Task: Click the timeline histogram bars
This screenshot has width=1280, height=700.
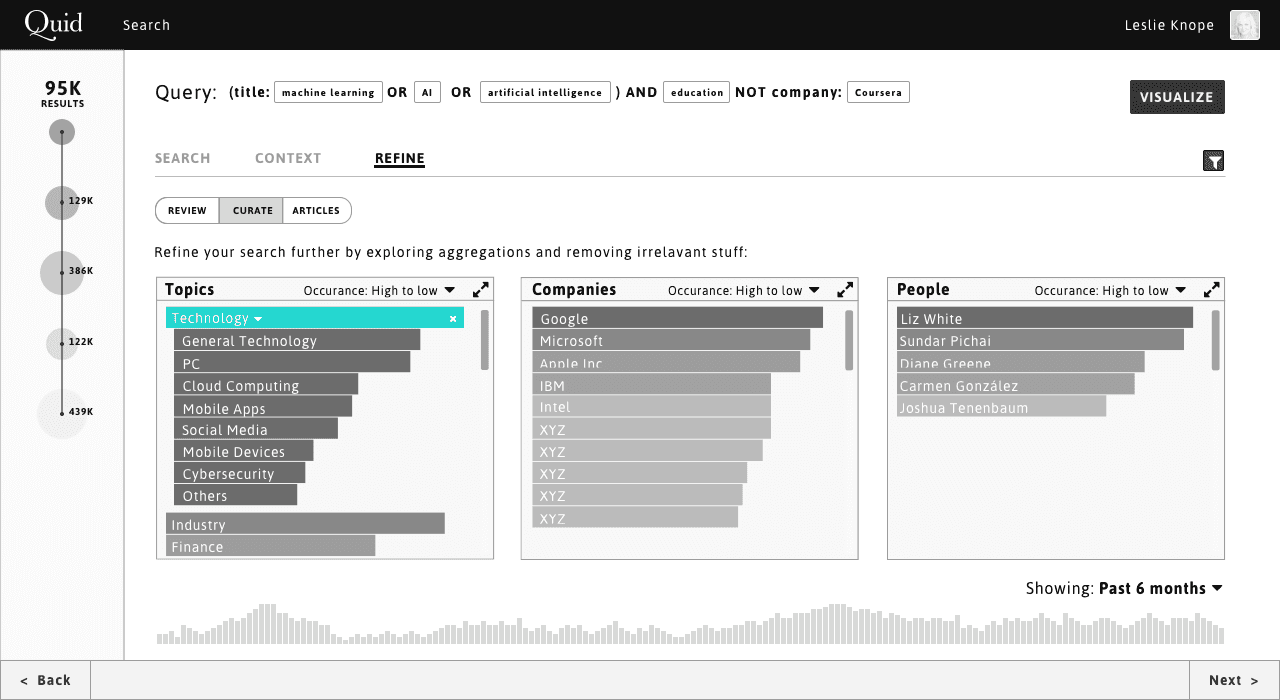Action: (690, 624)
